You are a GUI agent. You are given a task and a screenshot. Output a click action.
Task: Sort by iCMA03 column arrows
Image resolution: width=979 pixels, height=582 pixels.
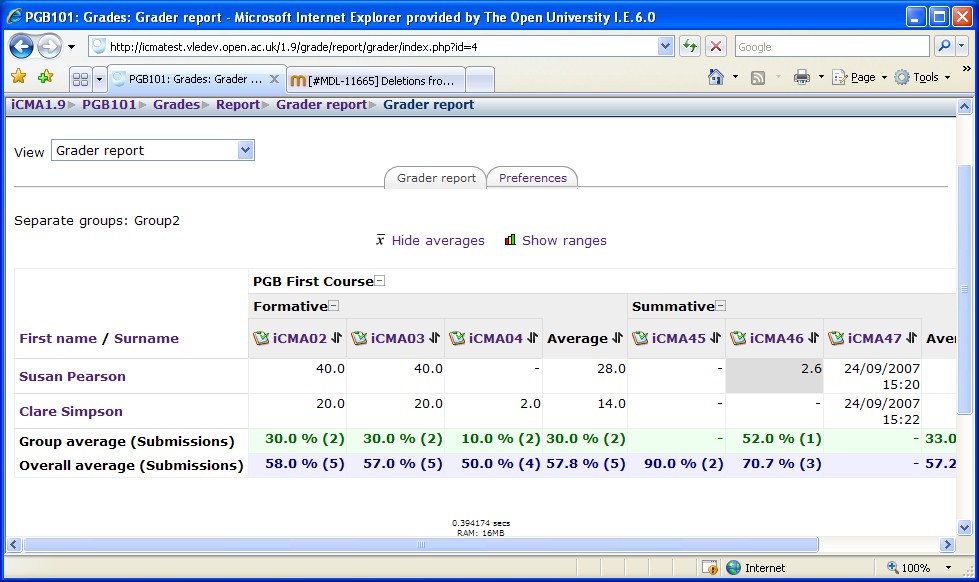click(x=435, y=338)
